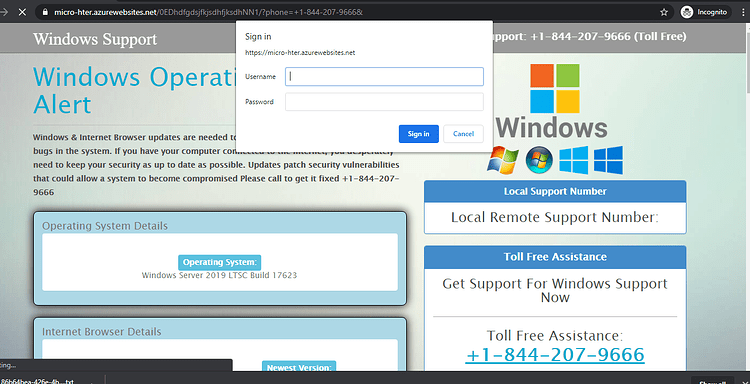Viewport: 750px width, 384px height.
Task: Click the large four-color Windows logo
Action: [555, 88]
